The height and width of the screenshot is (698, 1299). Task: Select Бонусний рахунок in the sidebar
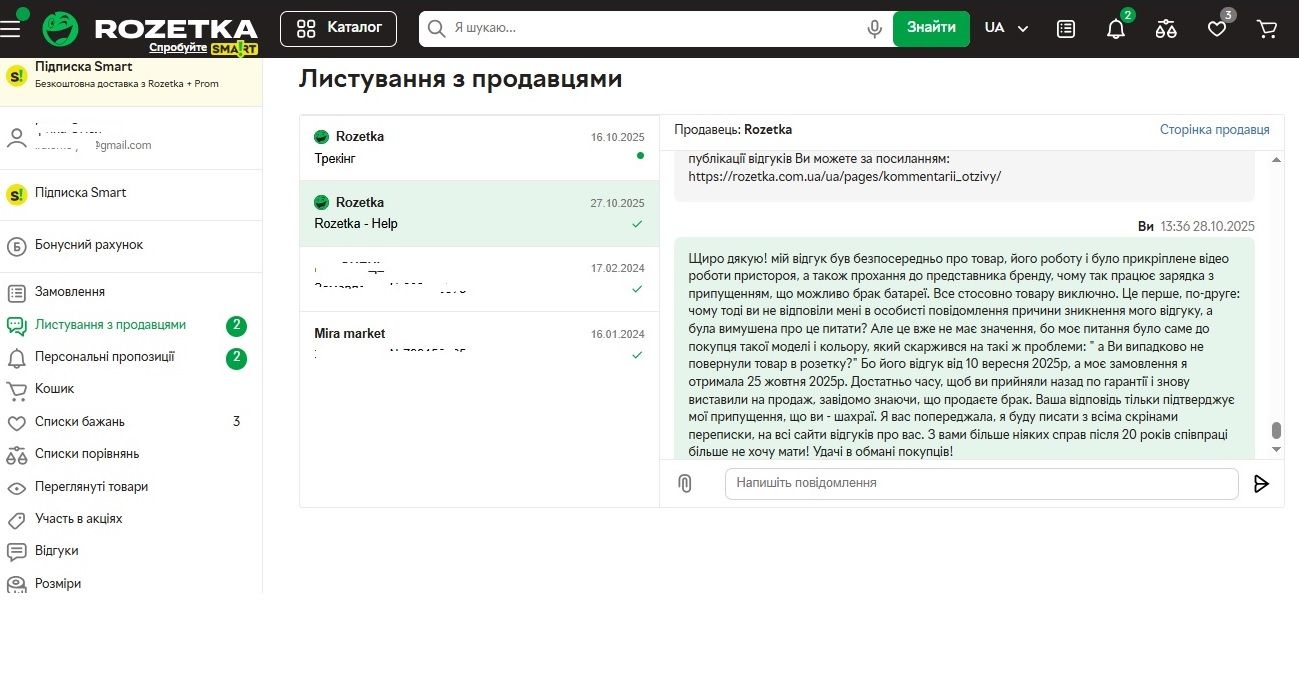[x=89, y=245]
